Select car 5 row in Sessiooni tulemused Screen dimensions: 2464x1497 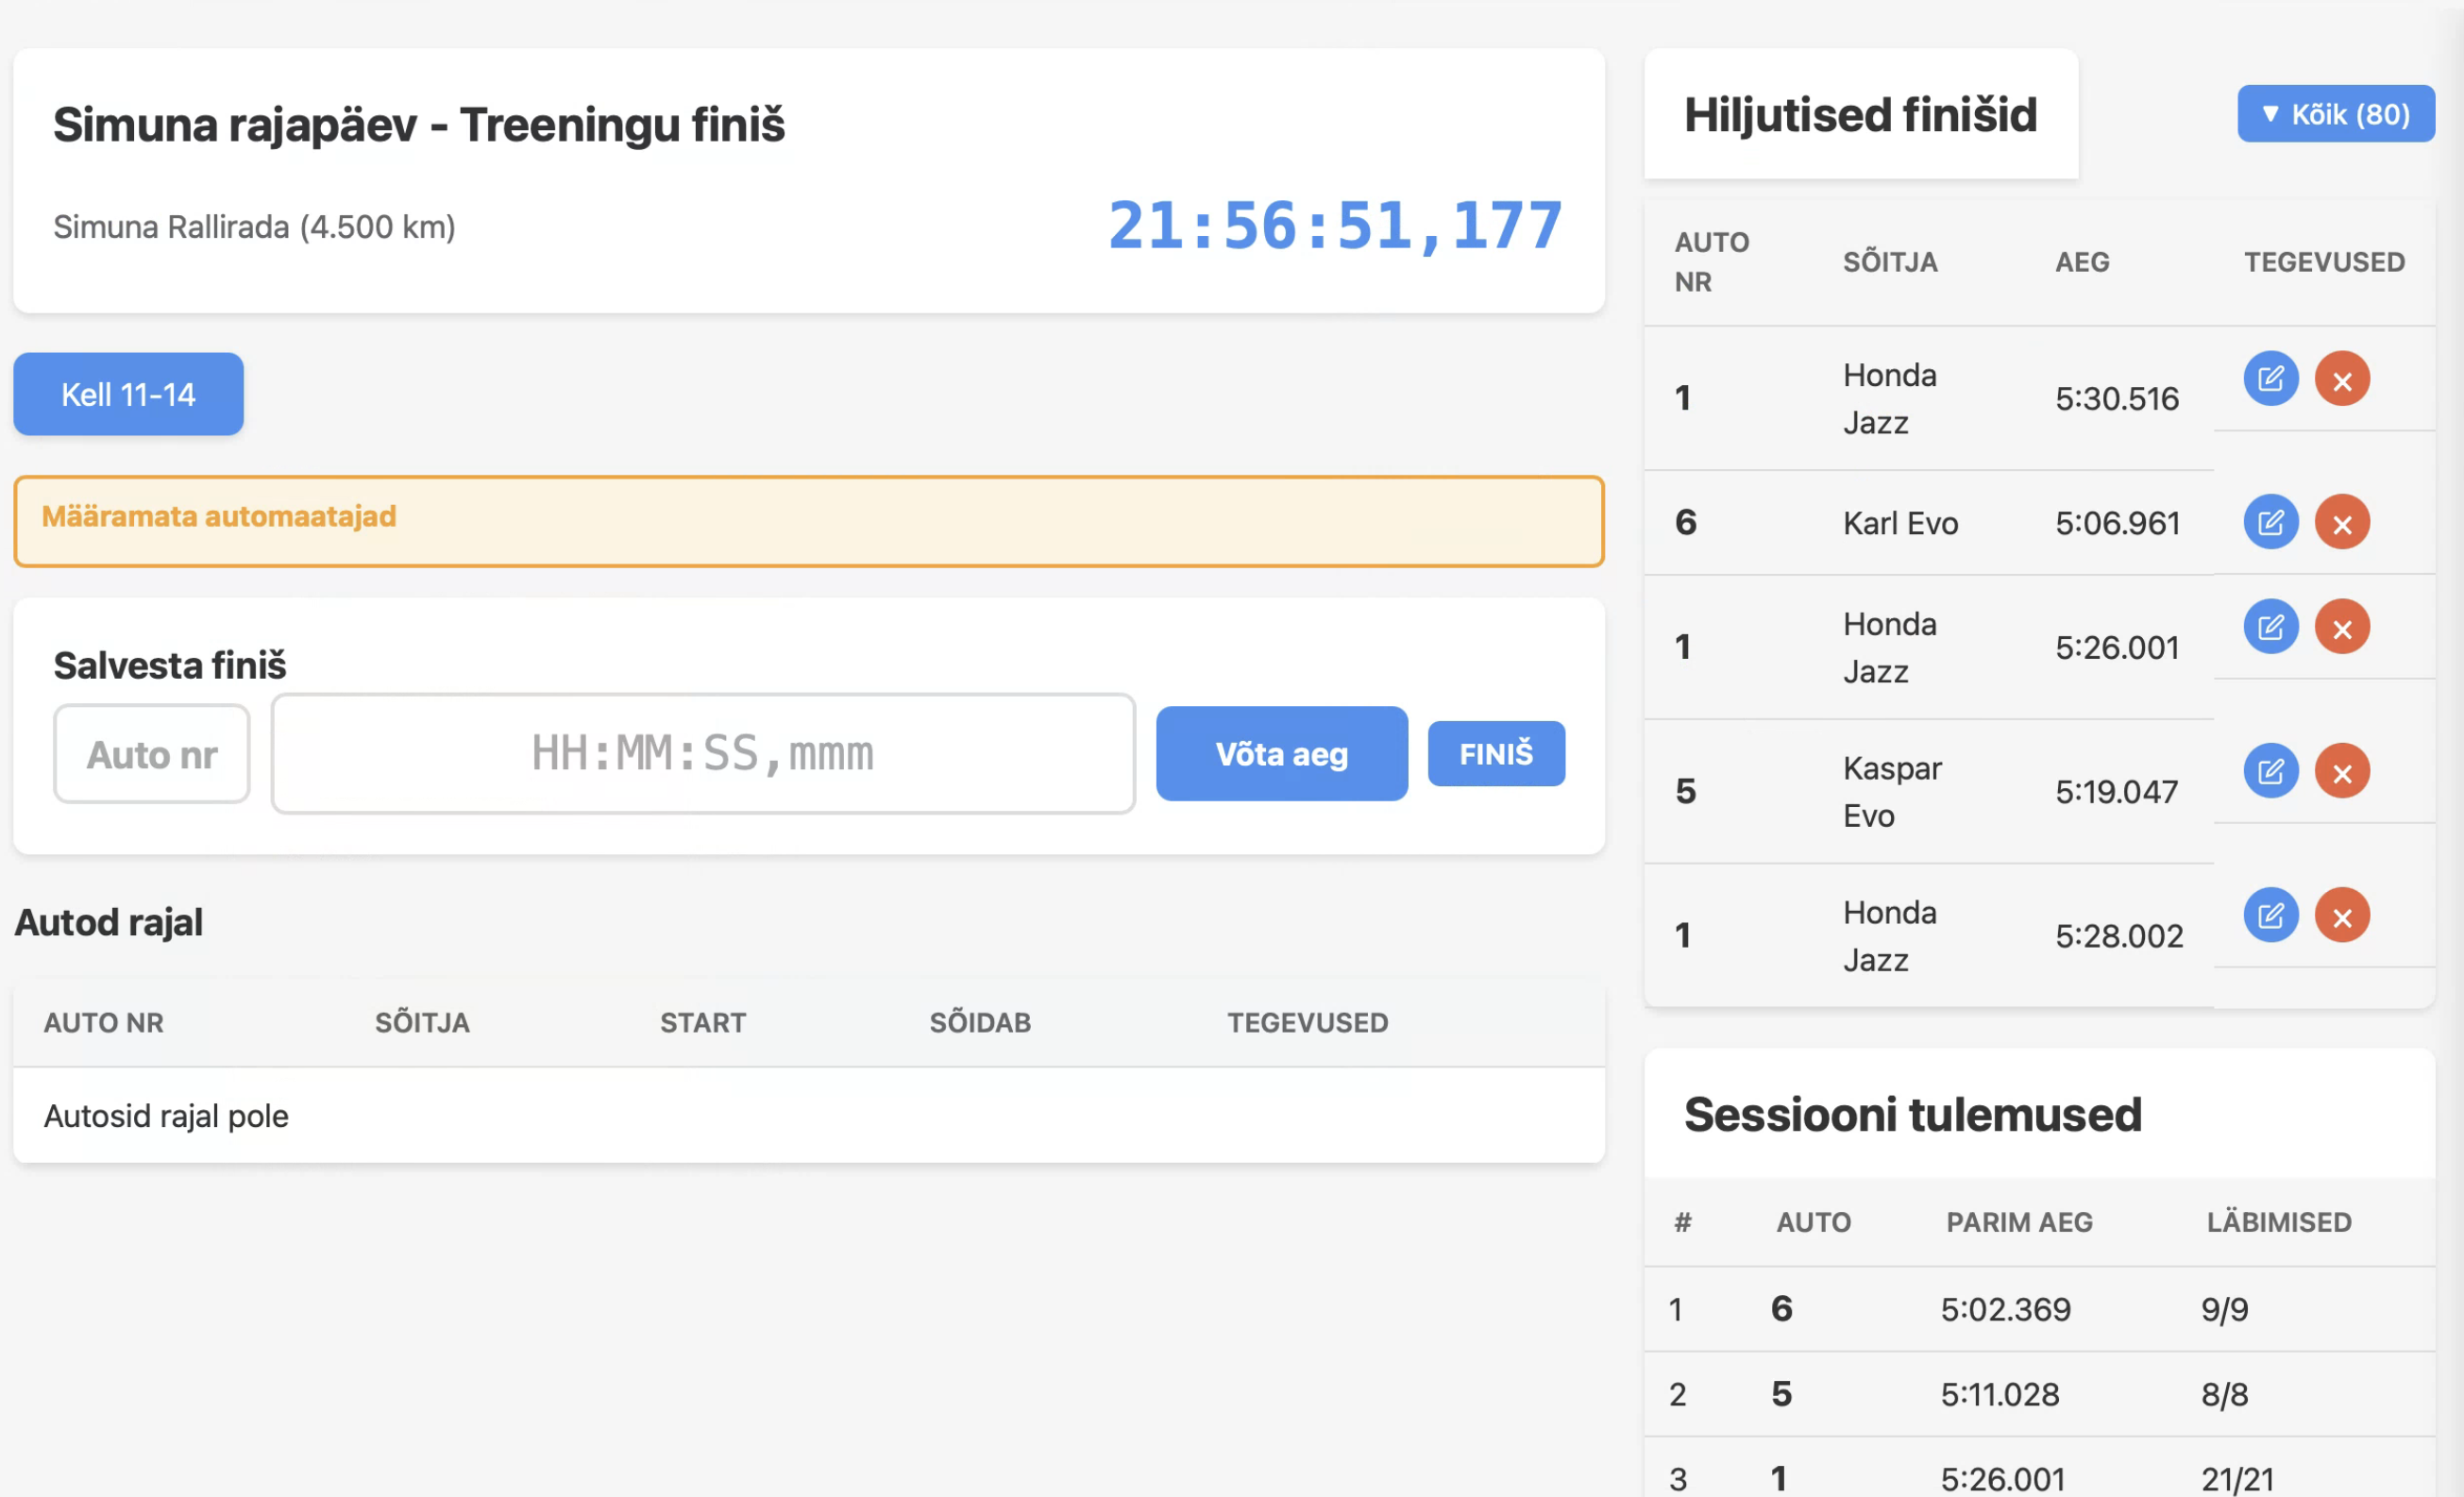click(x=2038, y=1394)
